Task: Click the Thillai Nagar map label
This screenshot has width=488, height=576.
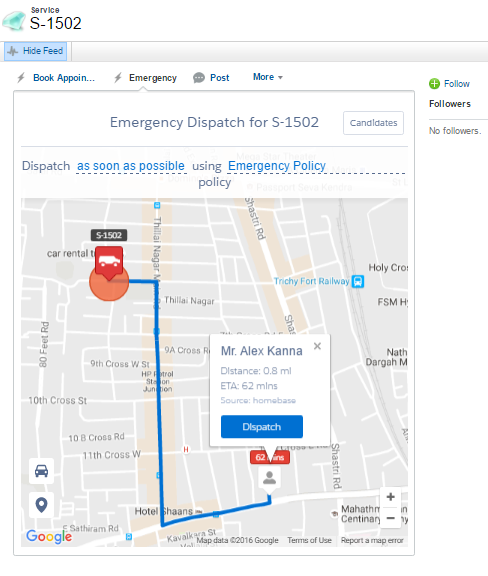Action: (189, 300)
